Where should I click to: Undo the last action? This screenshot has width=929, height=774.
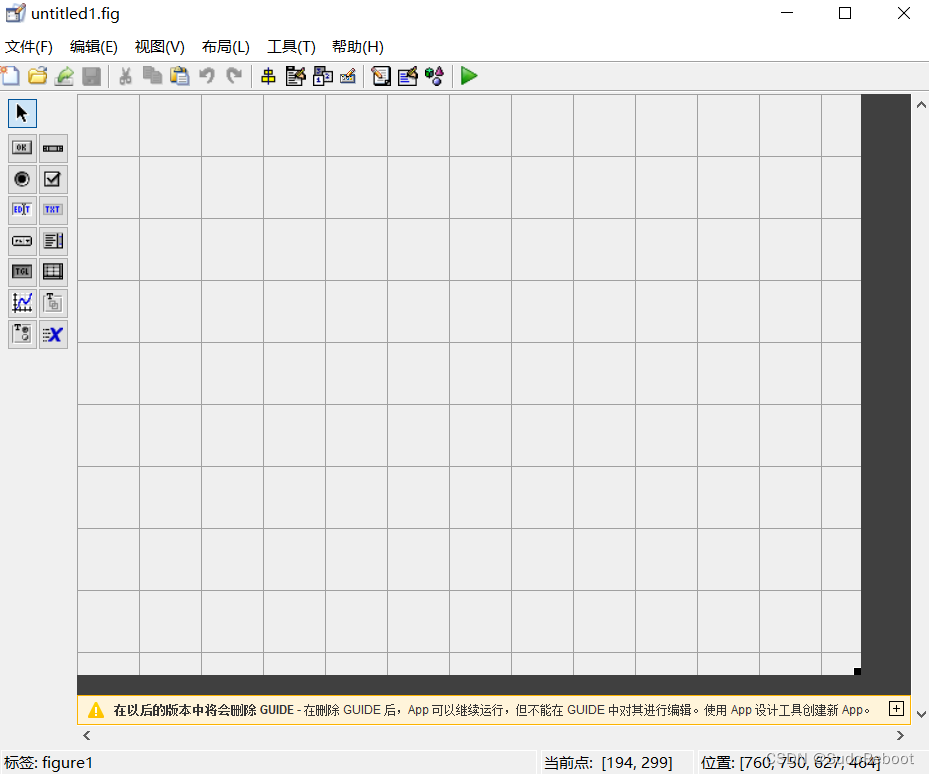(x=206, y=76)
